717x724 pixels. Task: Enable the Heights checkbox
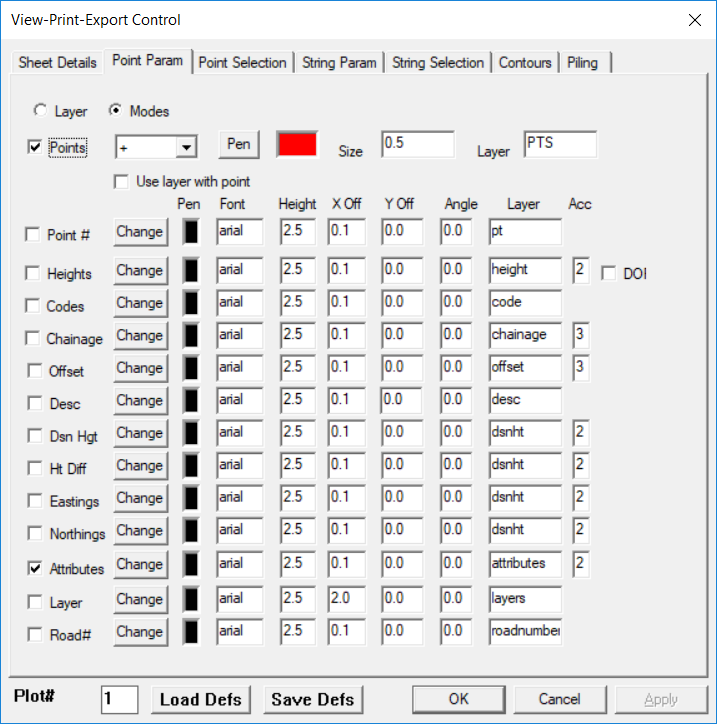click(34, 273)
